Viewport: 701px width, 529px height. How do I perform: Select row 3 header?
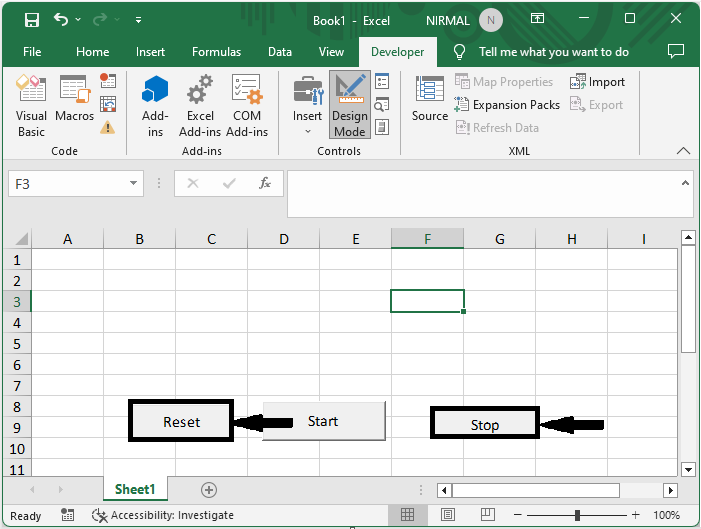pos(17,302)
